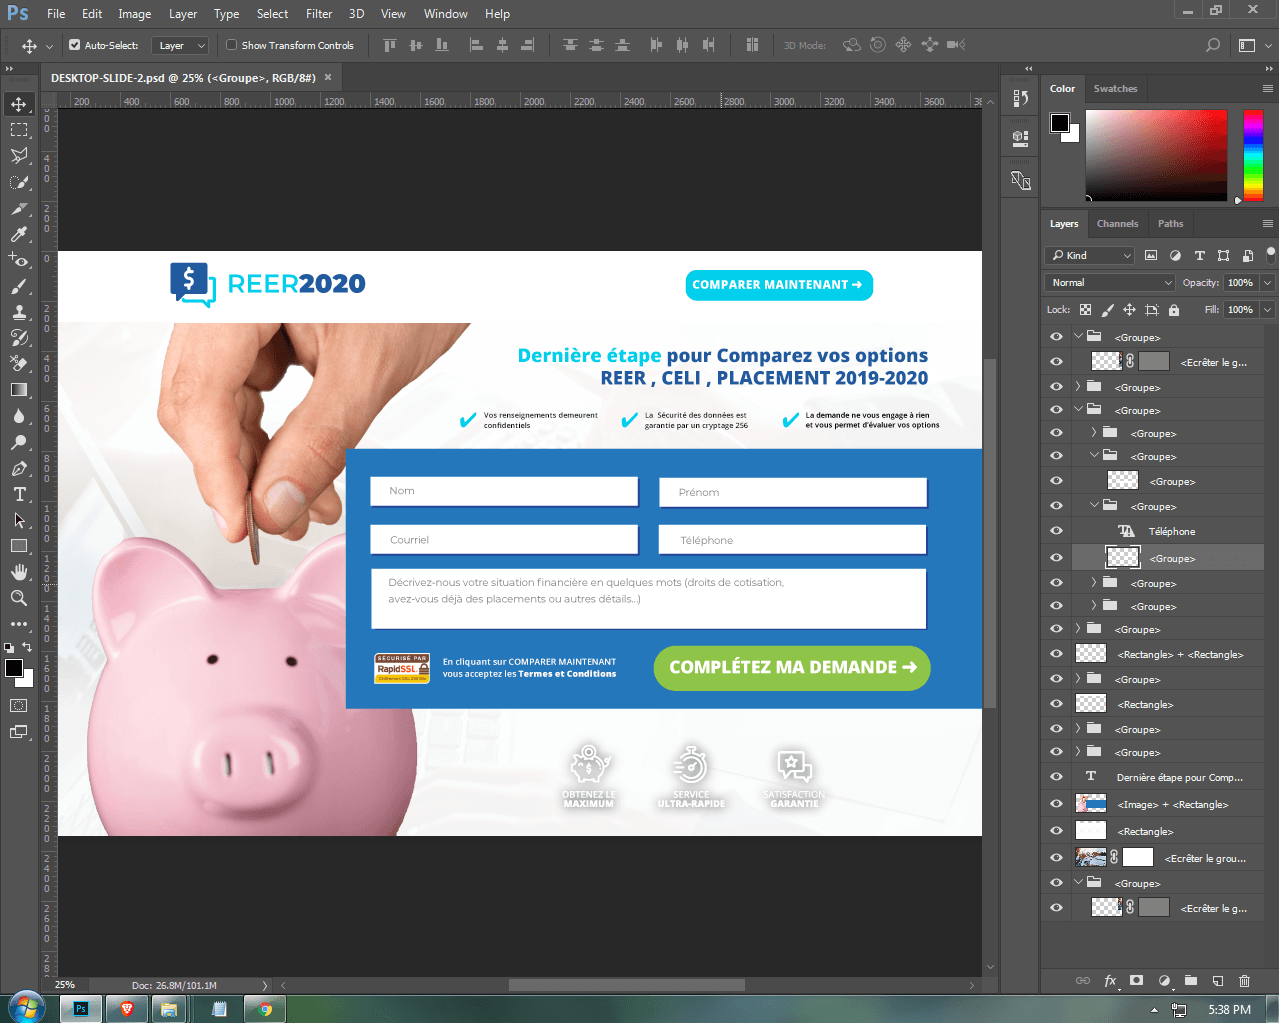Select the Rectangle shape tool
1279x1023 pixels.
[x=19, y=546]
